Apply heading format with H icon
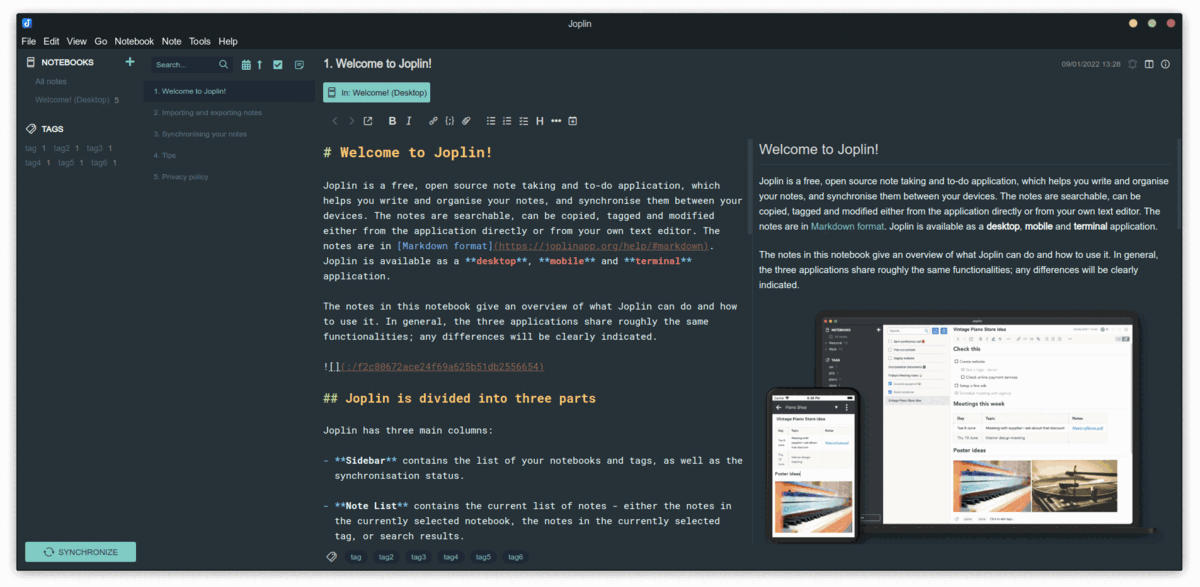Screen dimensions: 1200x587 pos(540,121)
